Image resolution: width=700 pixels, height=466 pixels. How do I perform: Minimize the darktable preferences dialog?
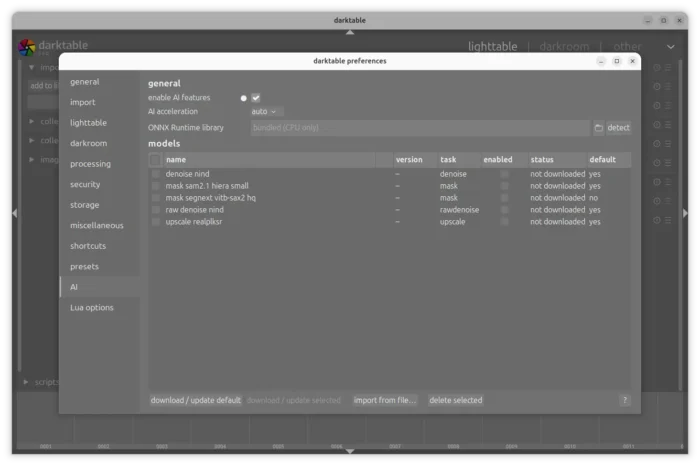point(601,61)
